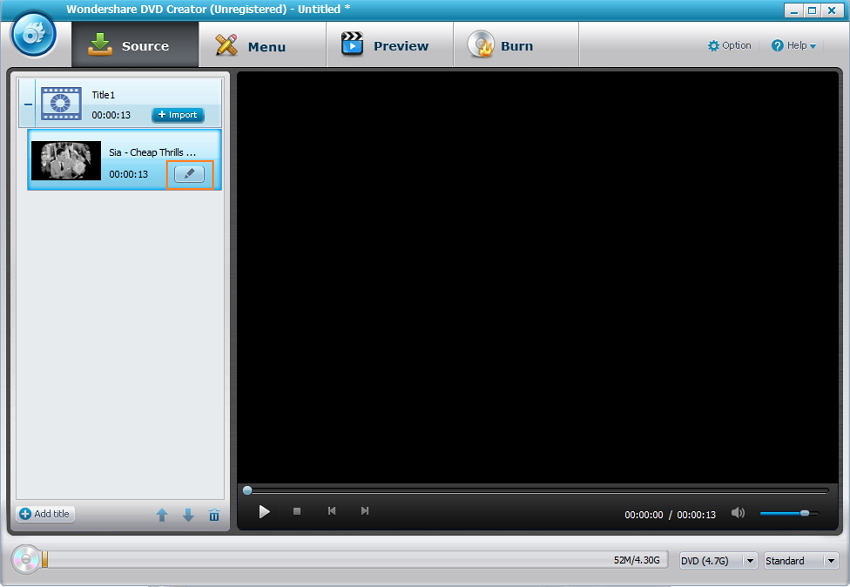
Task: Click the Add title button
Action: [x=46, y=514]
